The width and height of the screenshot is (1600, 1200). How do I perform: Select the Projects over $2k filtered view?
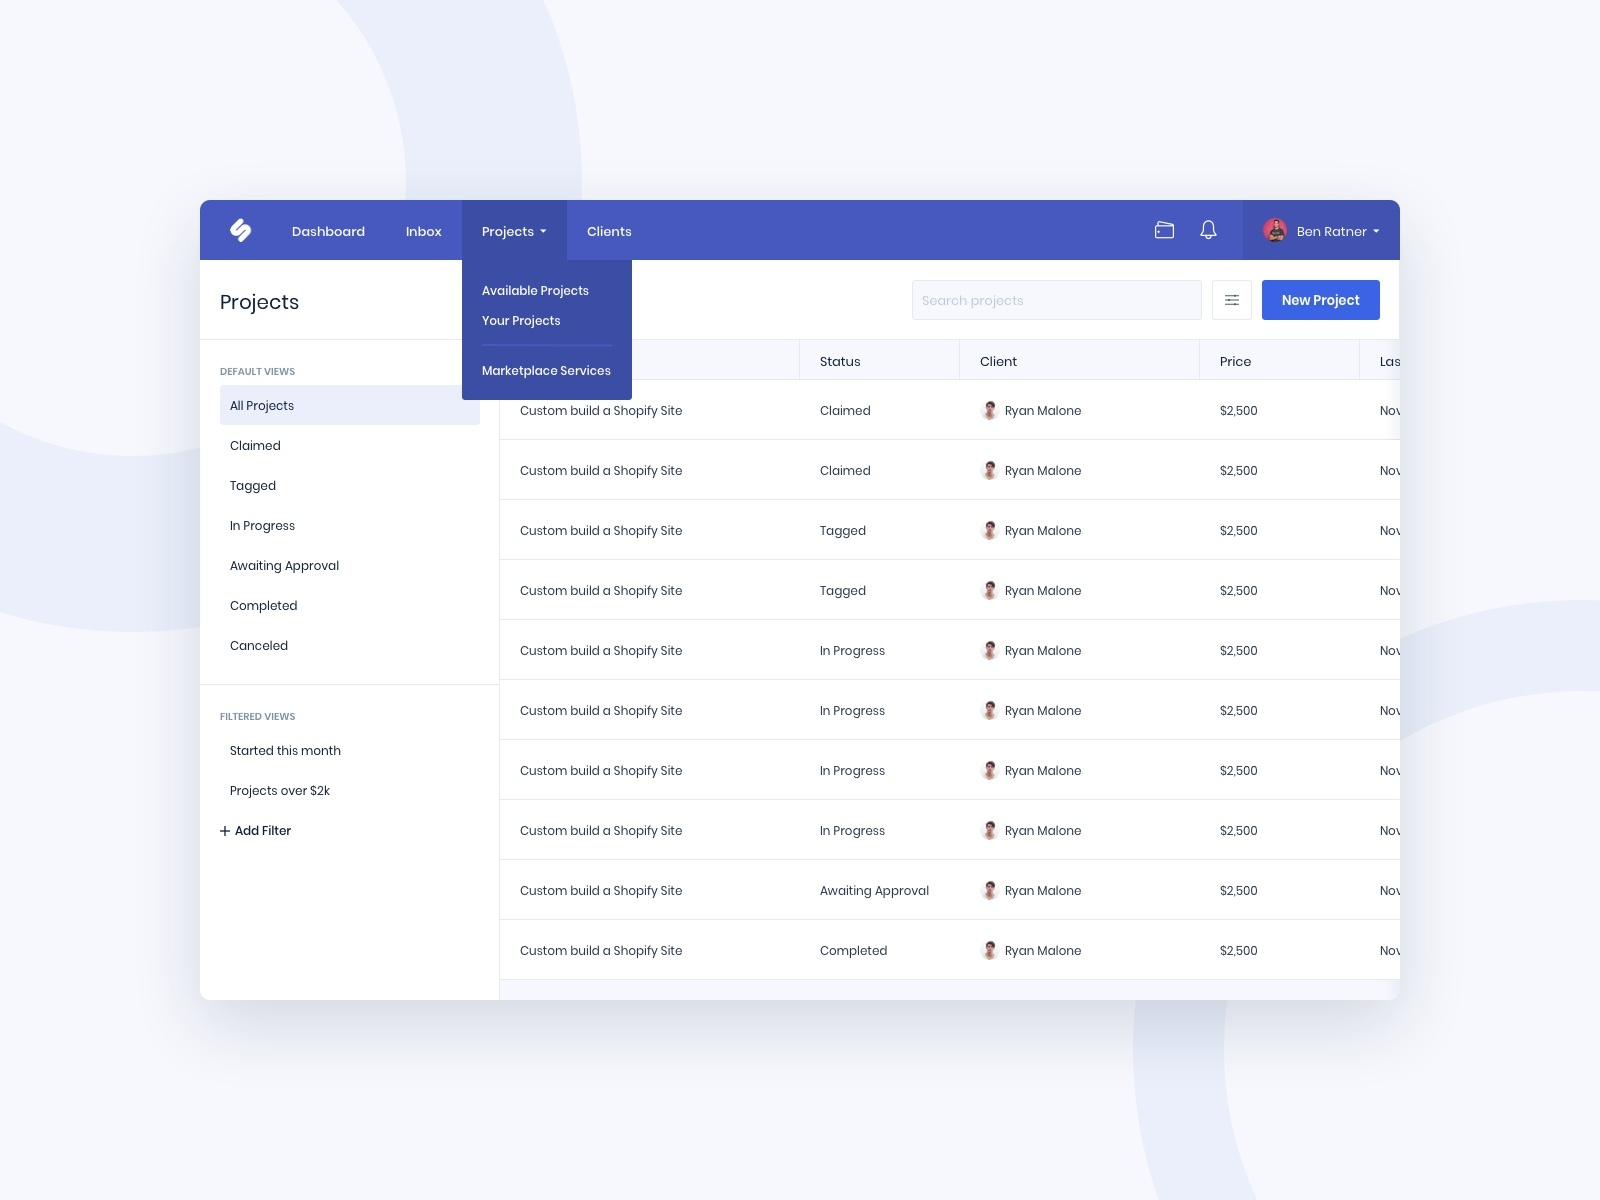tap(279, 790)
